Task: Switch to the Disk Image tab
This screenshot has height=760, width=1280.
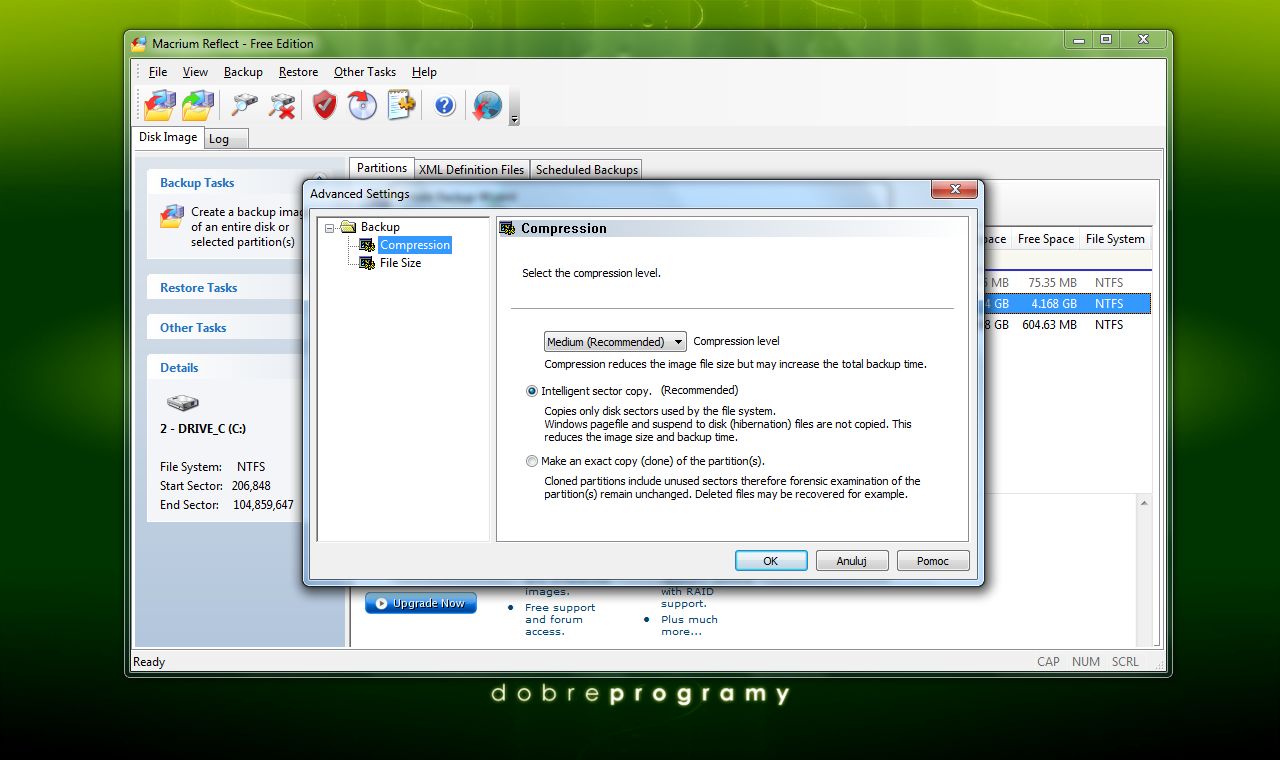Action: (168, 137)
